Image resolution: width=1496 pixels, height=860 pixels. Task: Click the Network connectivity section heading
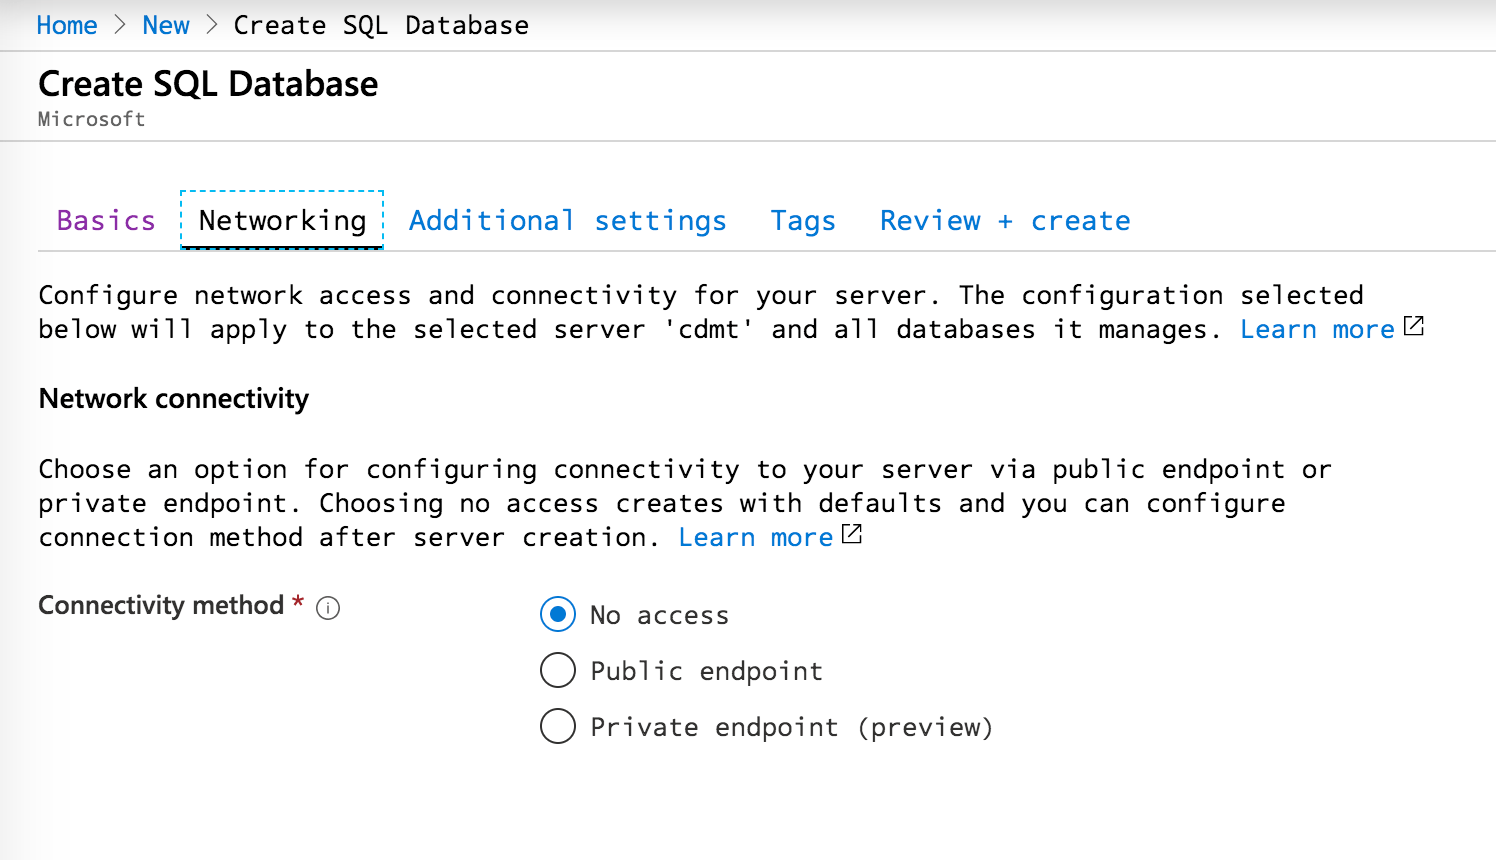point(173,398)
